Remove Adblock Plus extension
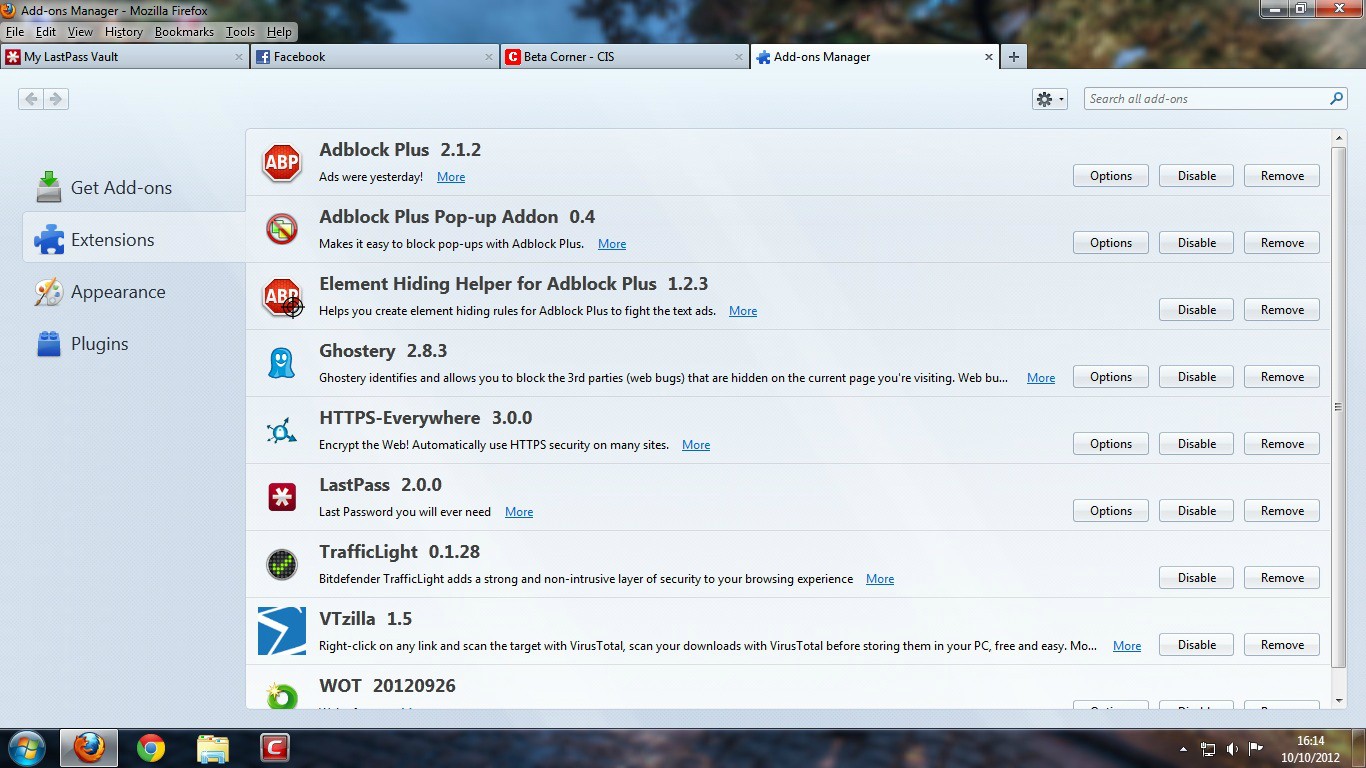The width and height of the screenshot is (1366, 768). point(1282,176)
